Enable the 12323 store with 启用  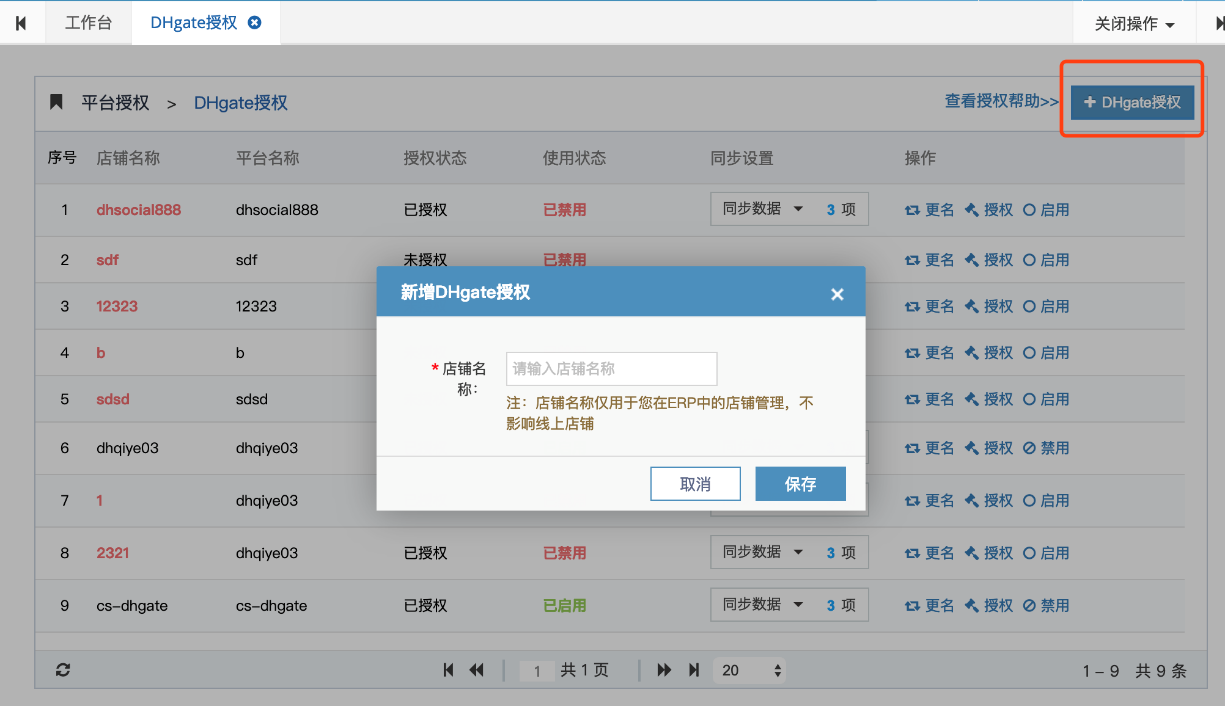click(x=1046, y=306)
